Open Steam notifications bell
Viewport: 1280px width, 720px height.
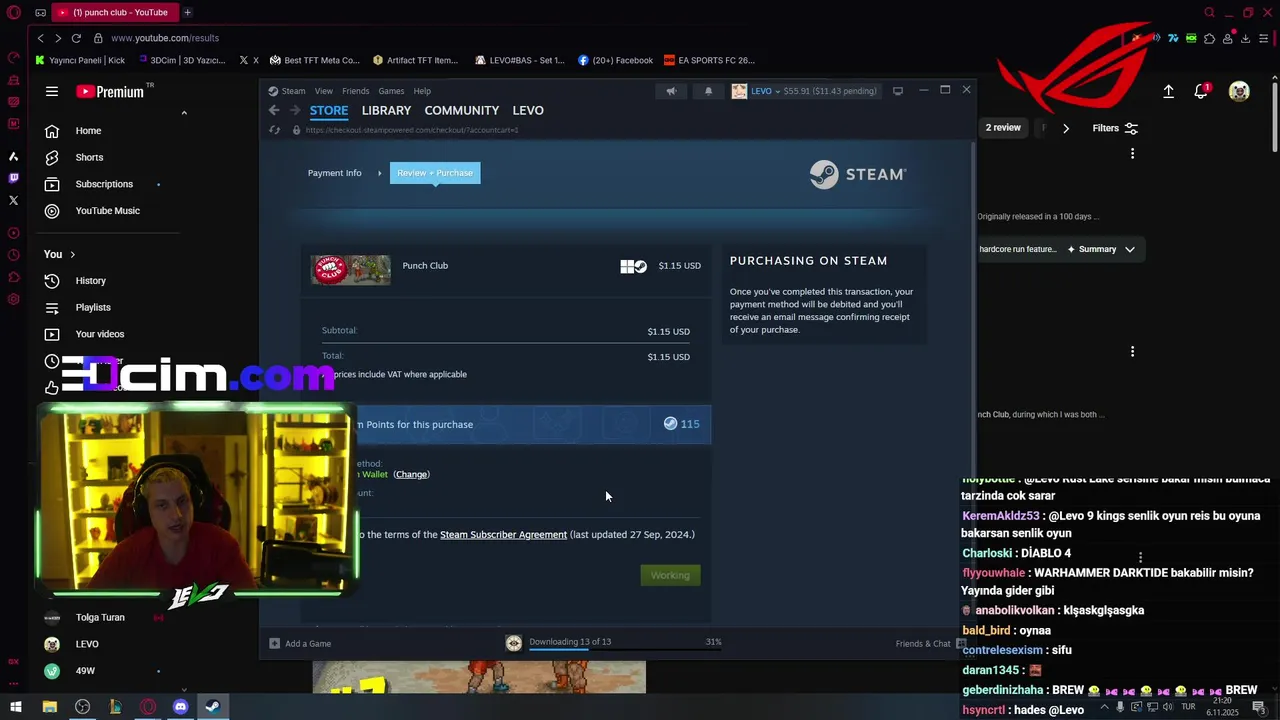tap(708, 91)
